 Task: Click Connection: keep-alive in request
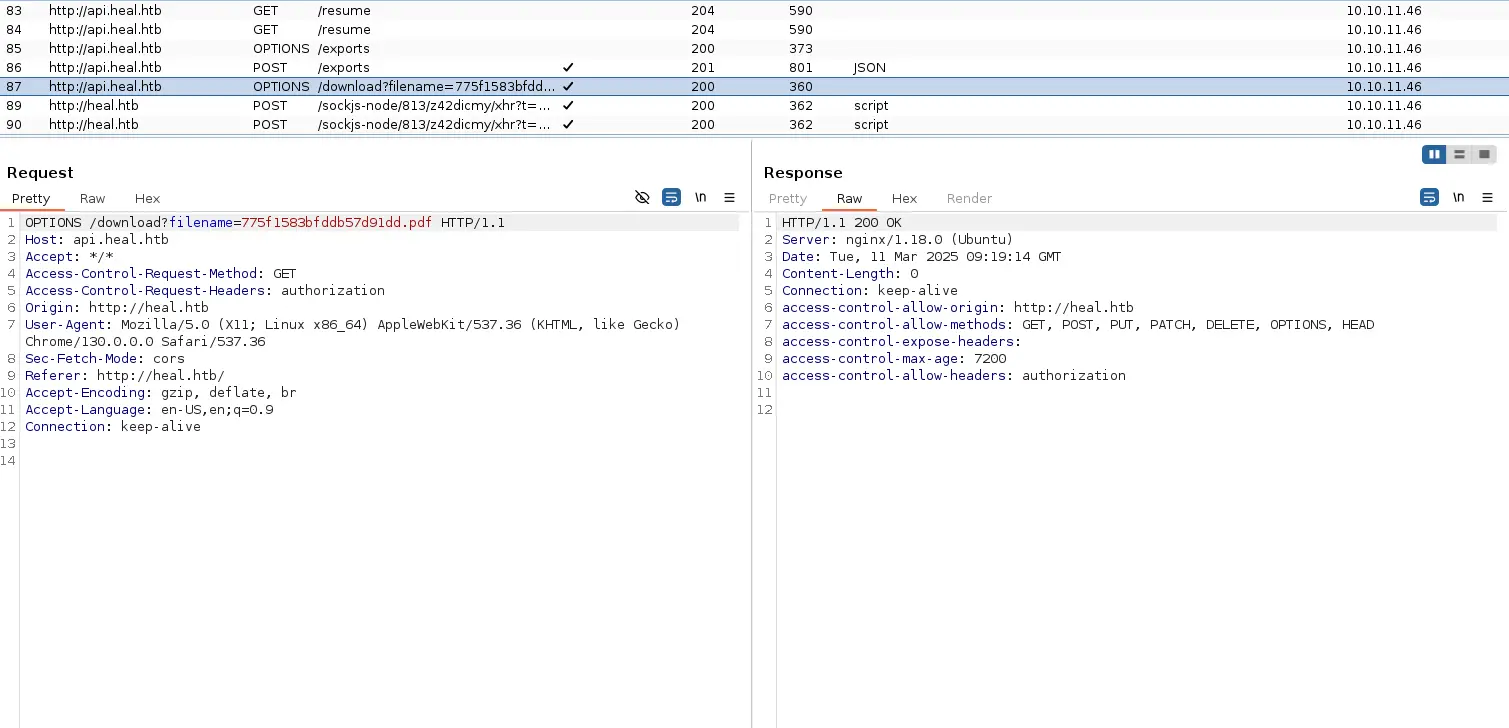[x=113, y=427]
